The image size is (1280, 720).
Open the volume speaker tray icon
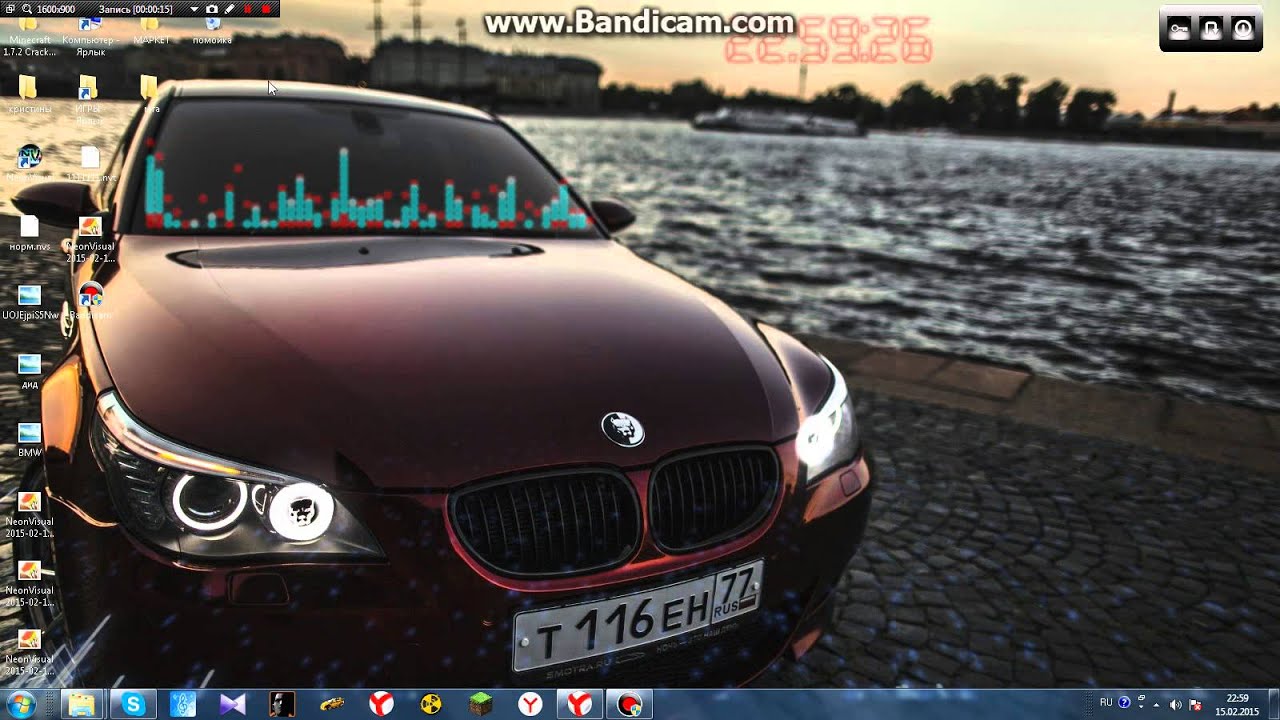(x=1176, y=704)
